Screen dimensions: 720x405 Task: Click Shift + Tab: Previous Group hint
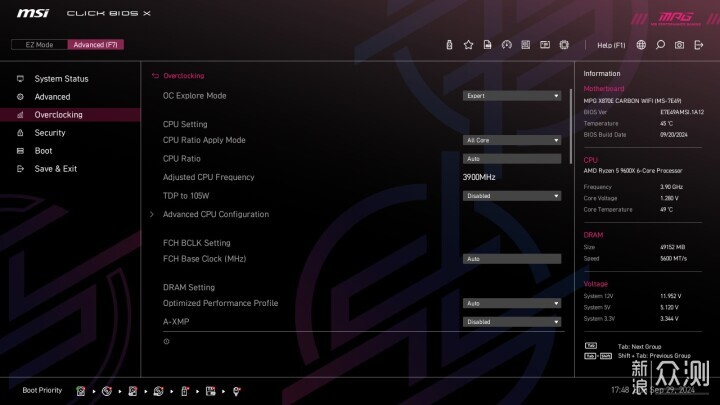(x=654, y=356)
